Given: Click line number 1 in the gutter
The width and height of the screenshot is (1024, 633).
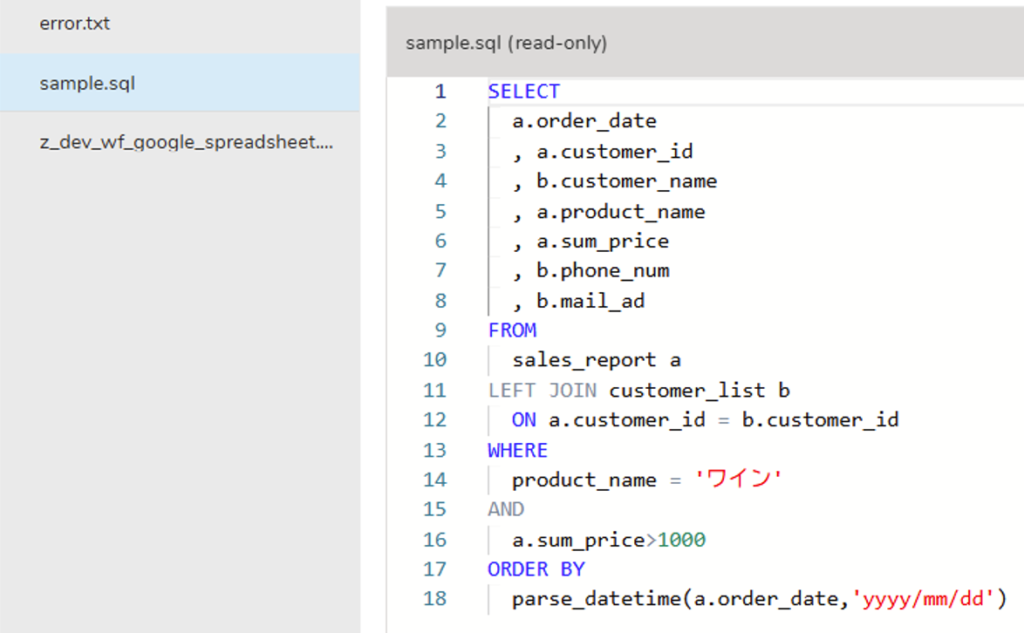Looking at the screenshot, I should coord(441,91).
